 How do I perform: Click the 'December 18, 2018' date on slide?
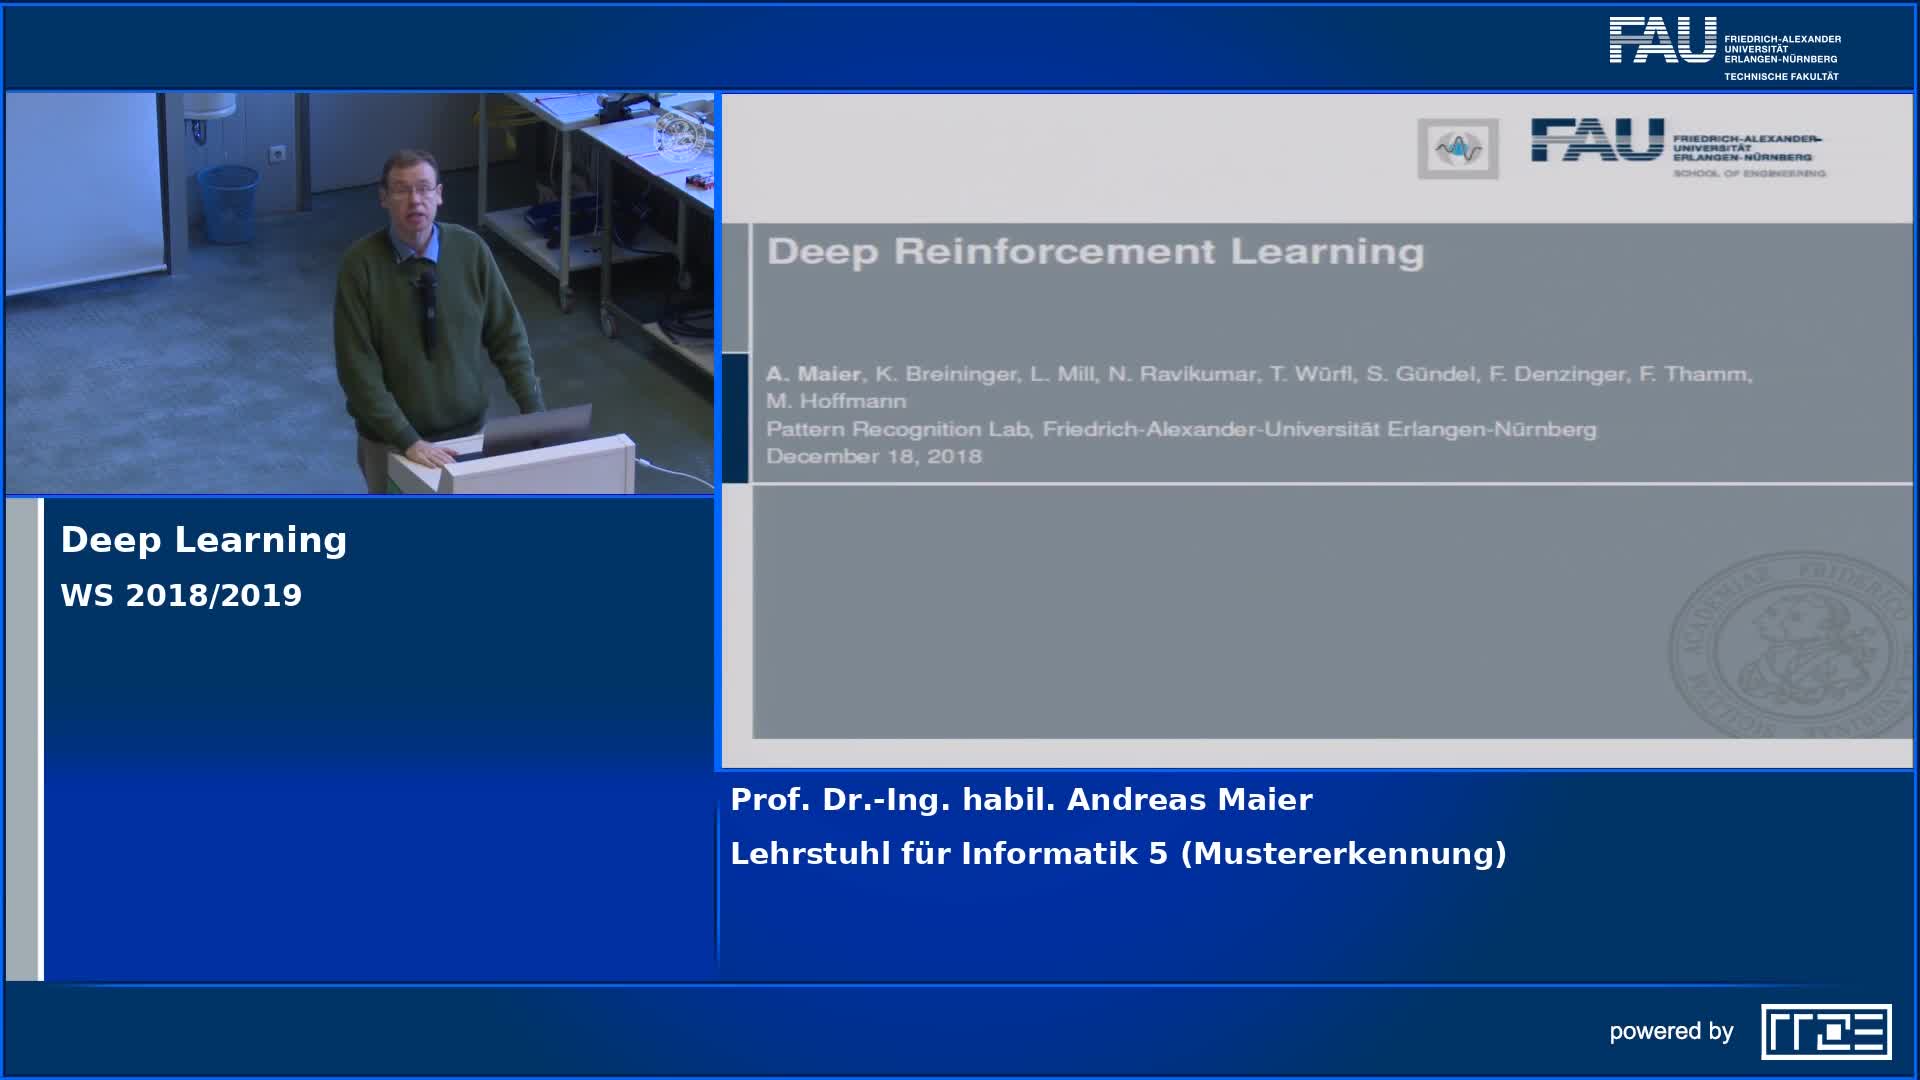click(874, 457)
